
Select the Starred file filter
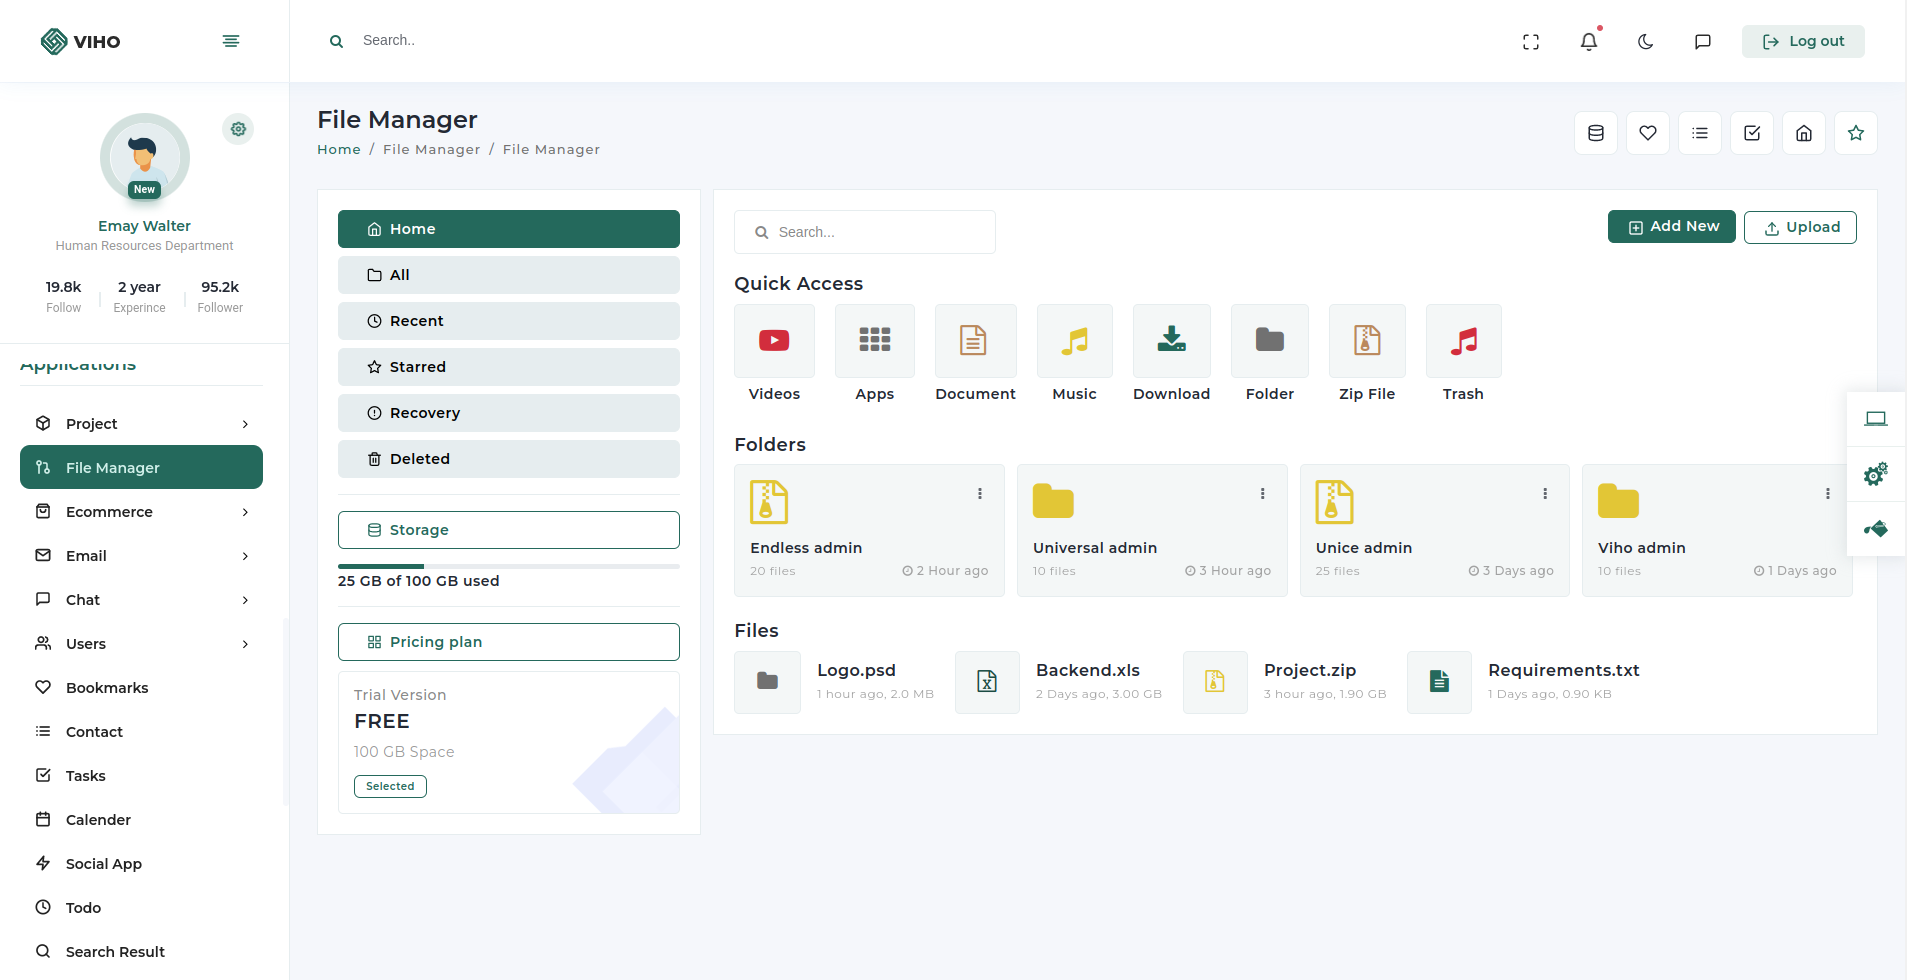tap(508, 367)
